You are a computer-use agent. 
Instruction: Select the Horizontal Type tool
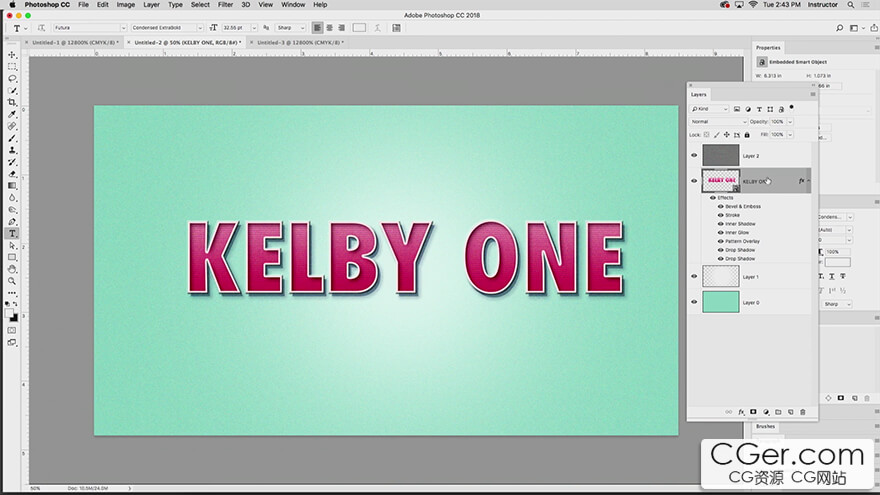point(12,233)
